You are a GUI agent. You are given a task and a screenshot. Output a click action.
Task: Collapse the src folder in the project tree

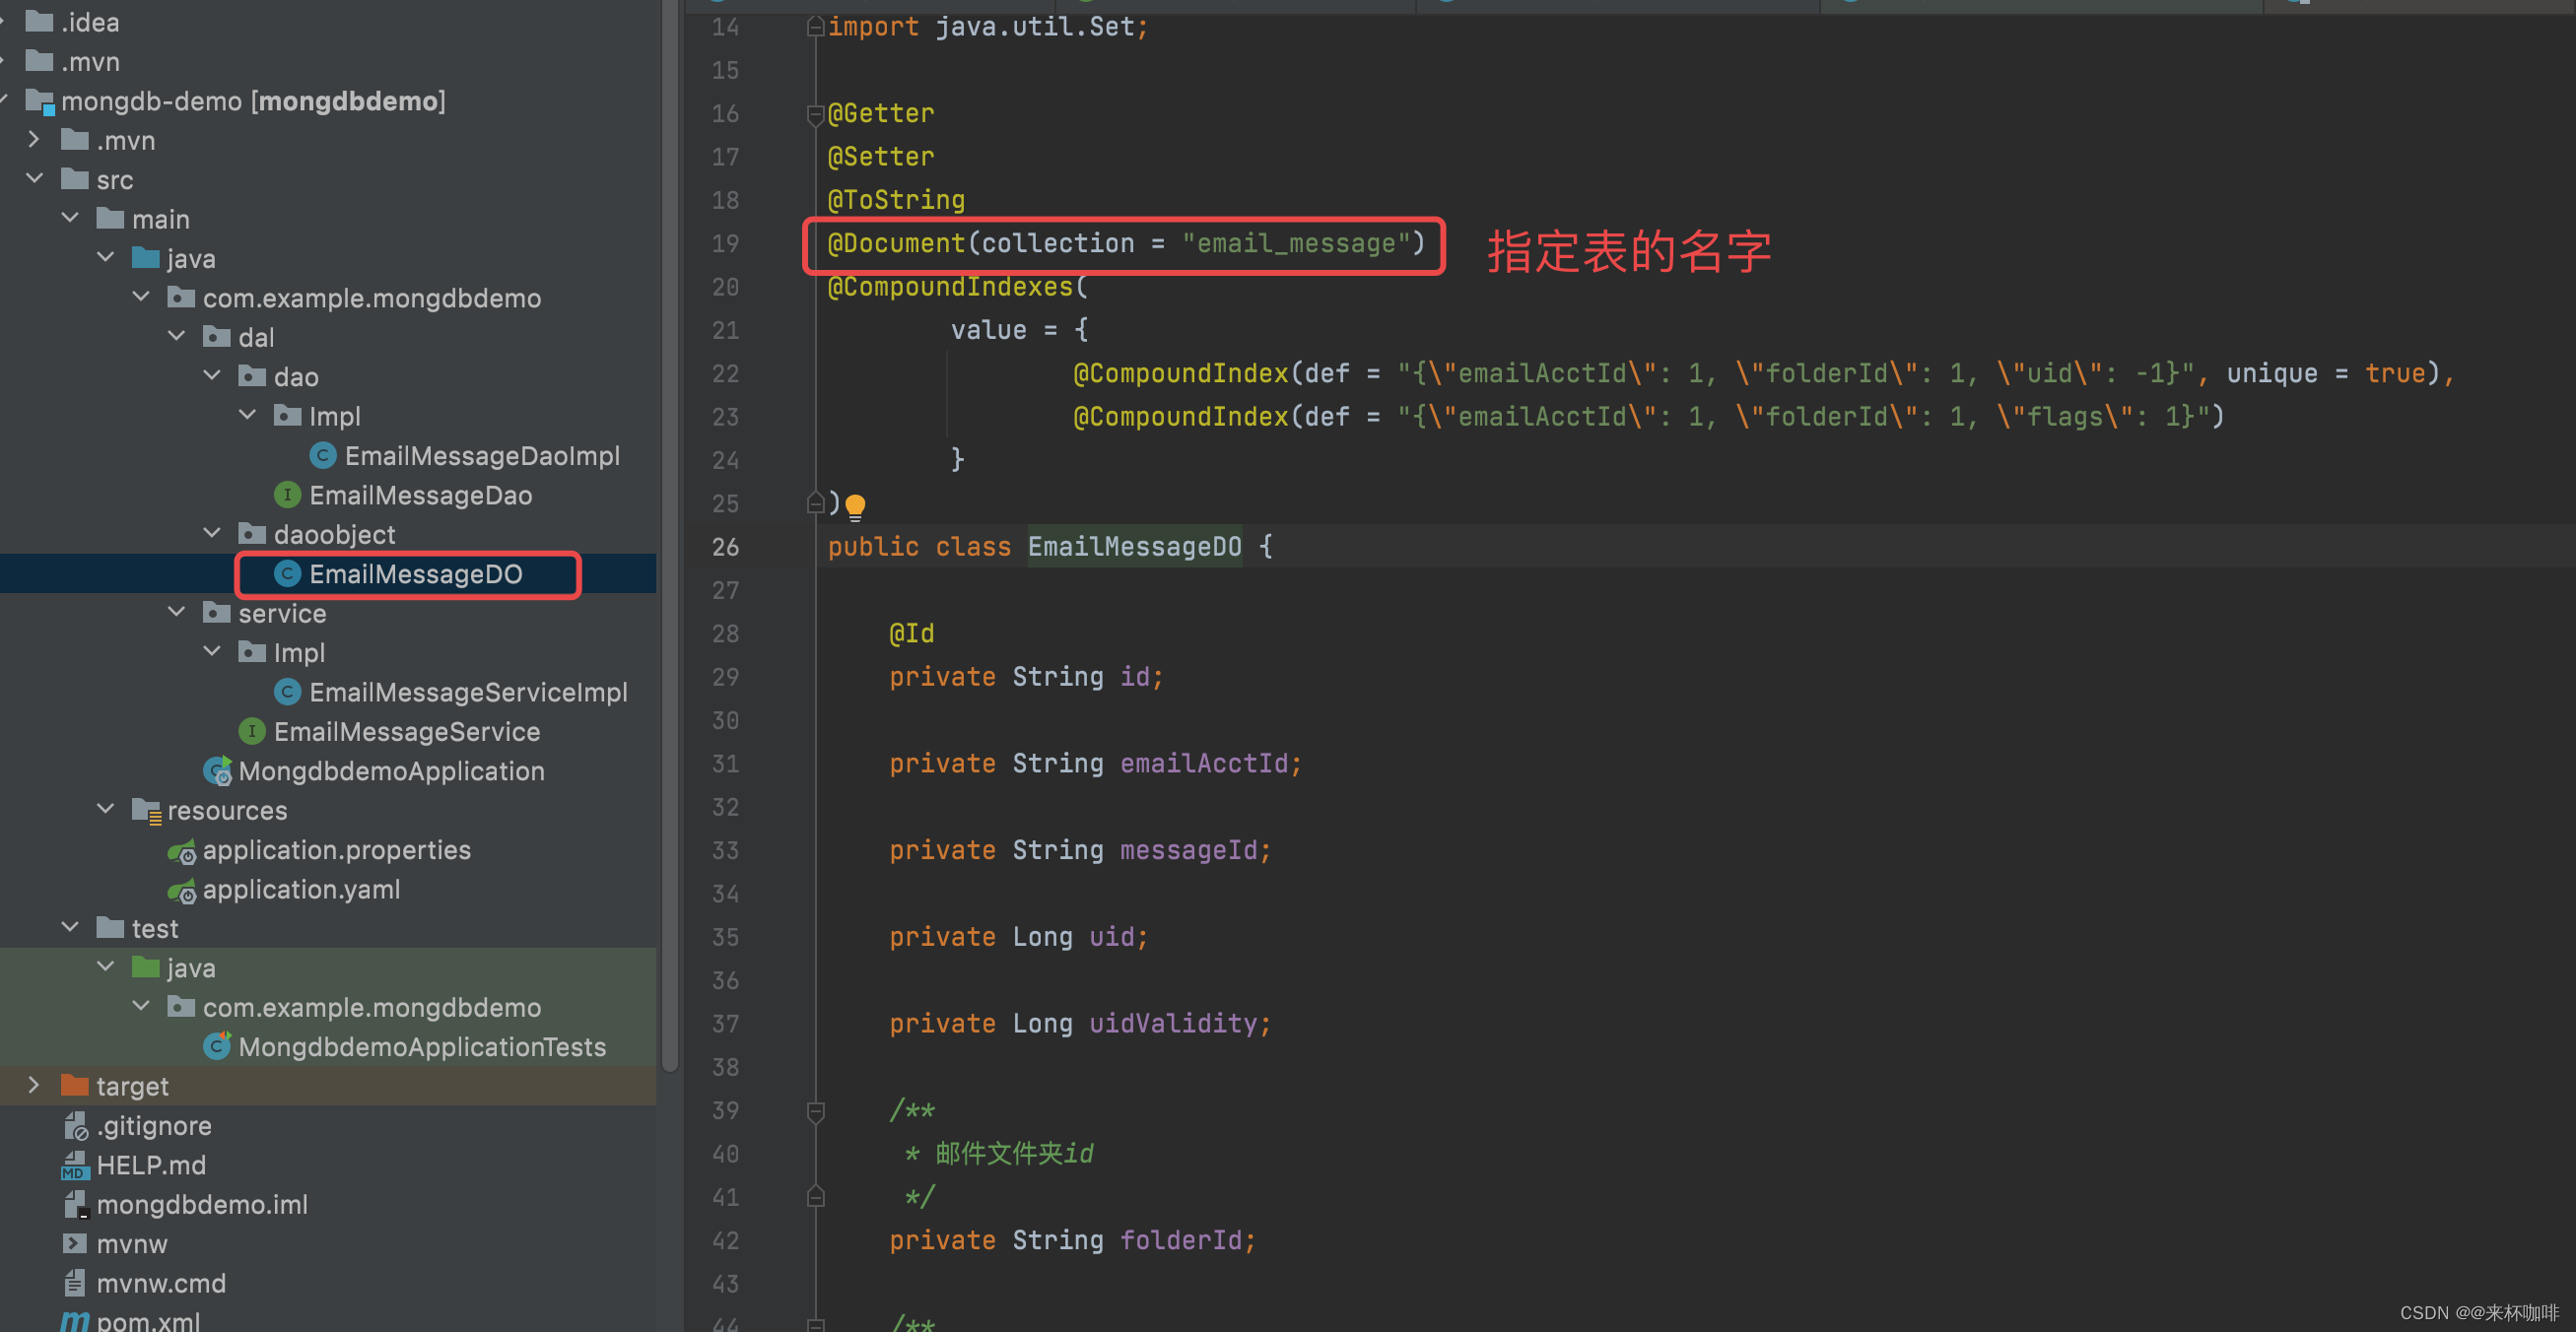coord(36,179)
